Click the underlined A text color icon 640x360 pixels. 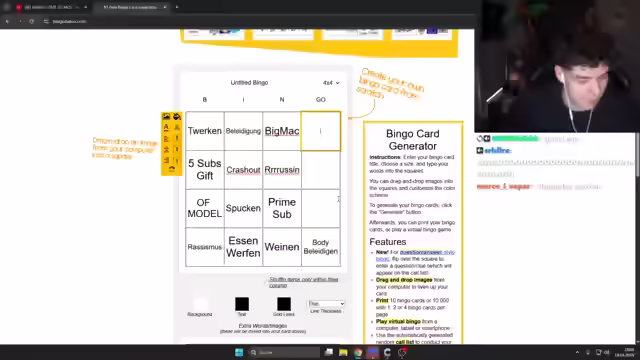166,128
